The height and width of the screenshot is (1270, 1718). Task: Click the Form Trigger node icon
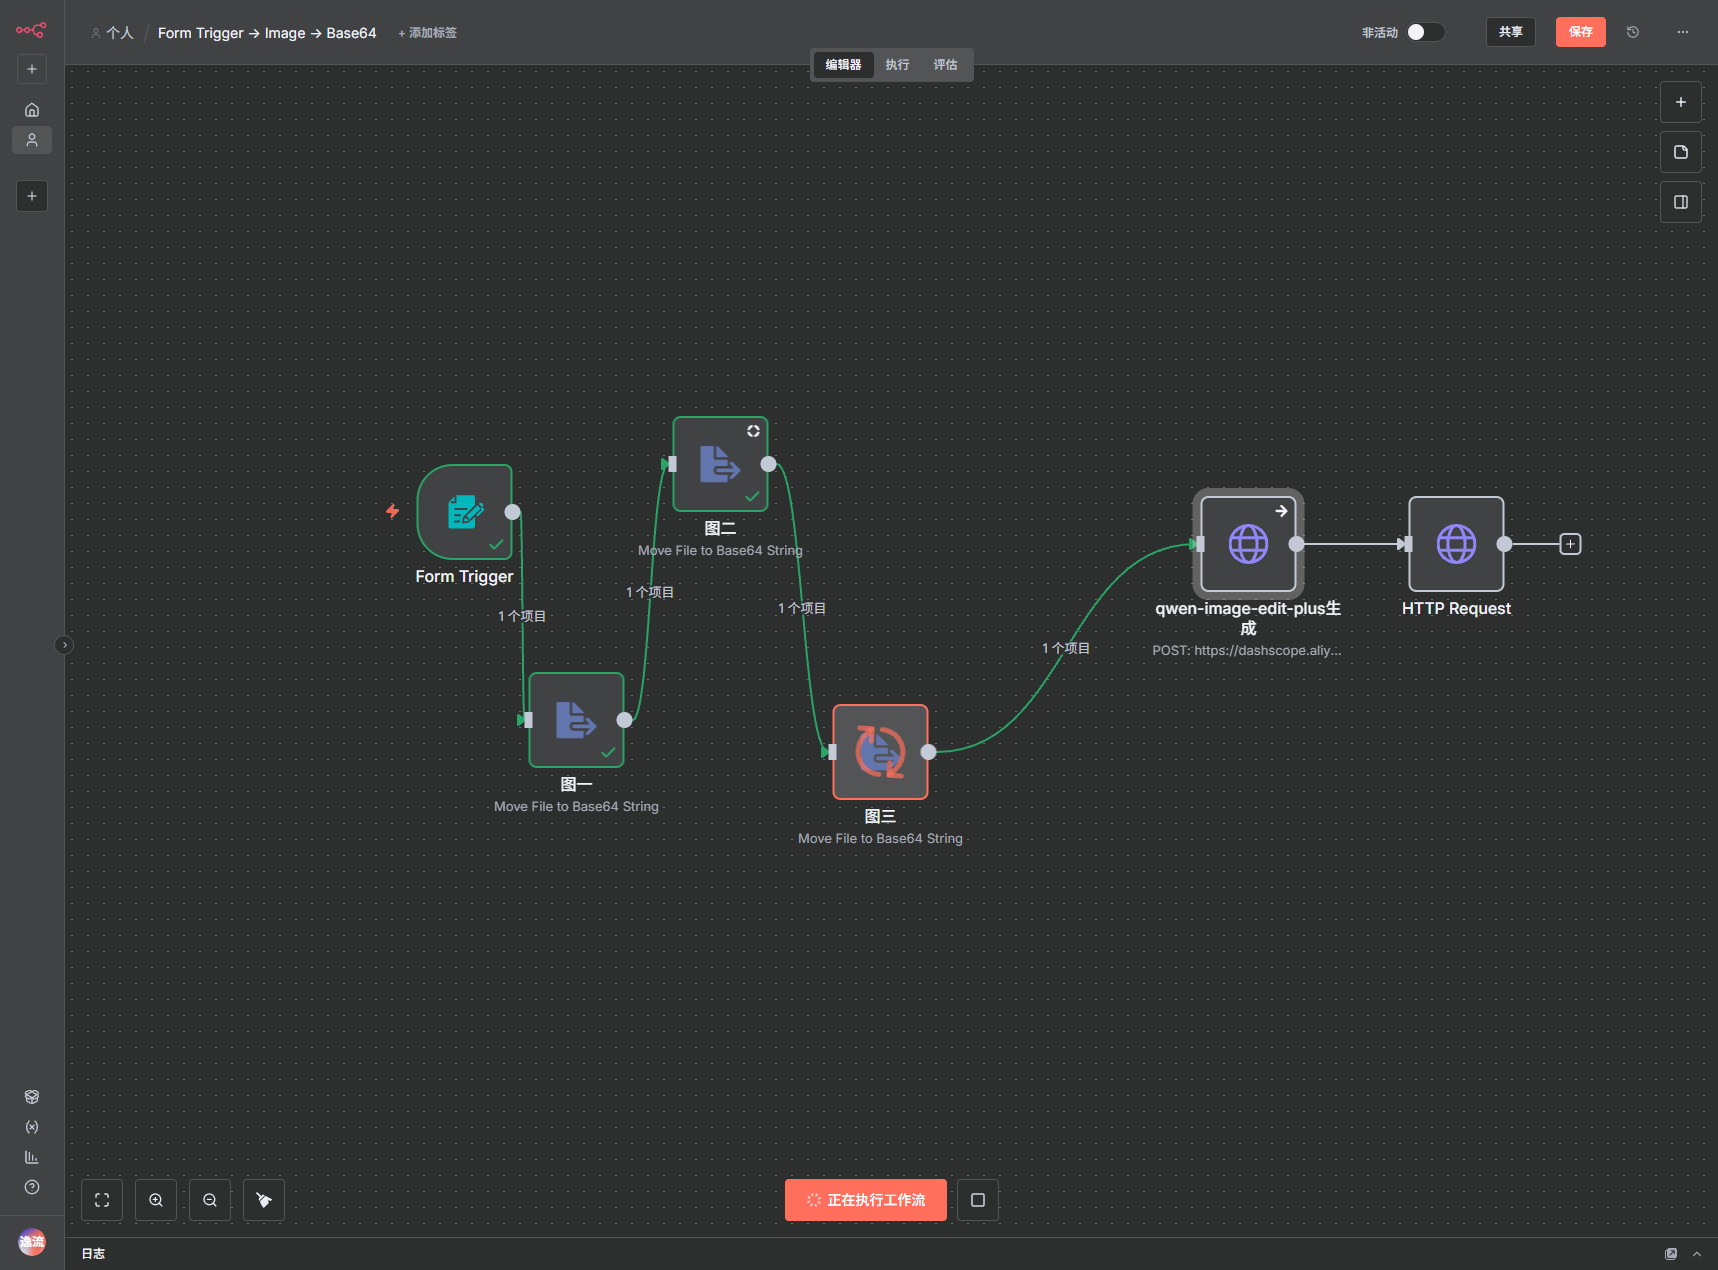tap(465, 512)
